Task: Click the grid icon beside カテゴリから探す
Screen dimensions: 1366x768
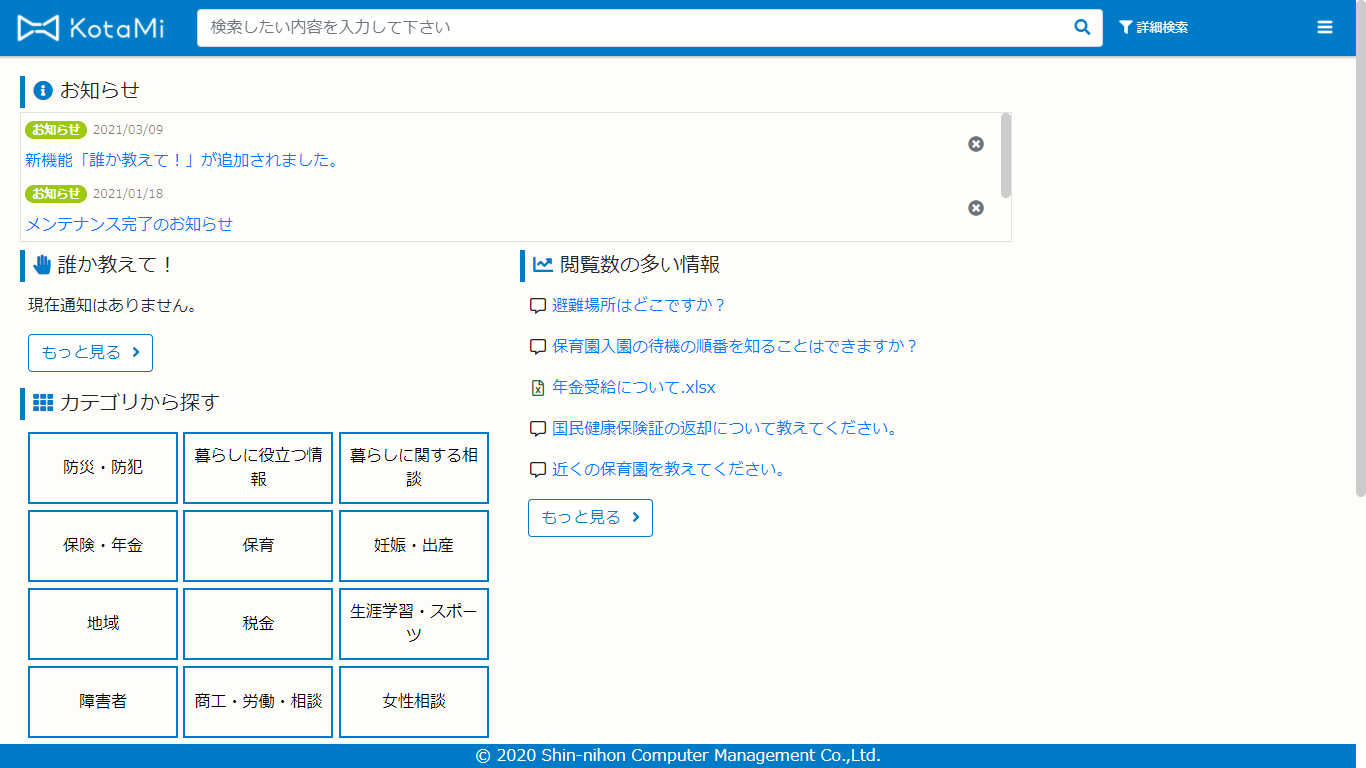Action: tap(43, 402)
